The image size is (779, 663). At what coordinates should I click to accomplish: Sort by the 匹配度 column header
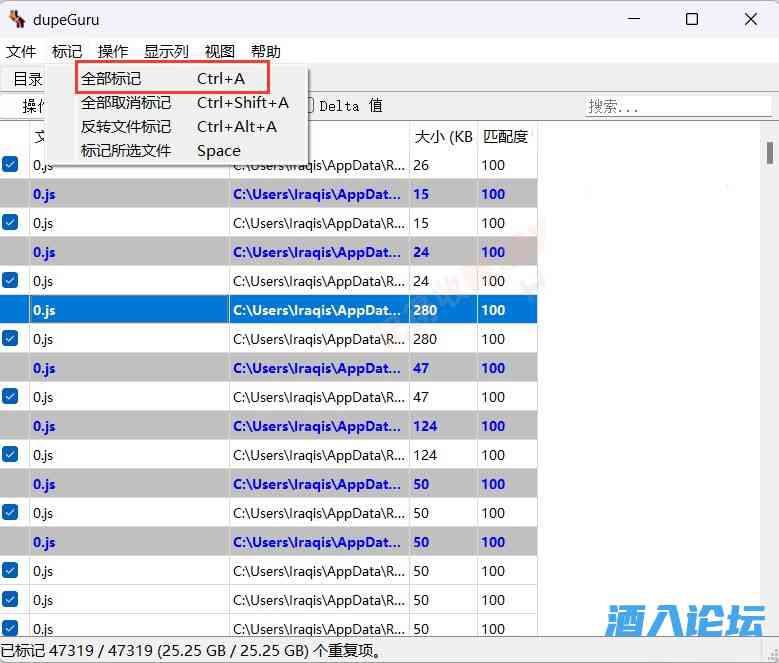coord(506,137)
